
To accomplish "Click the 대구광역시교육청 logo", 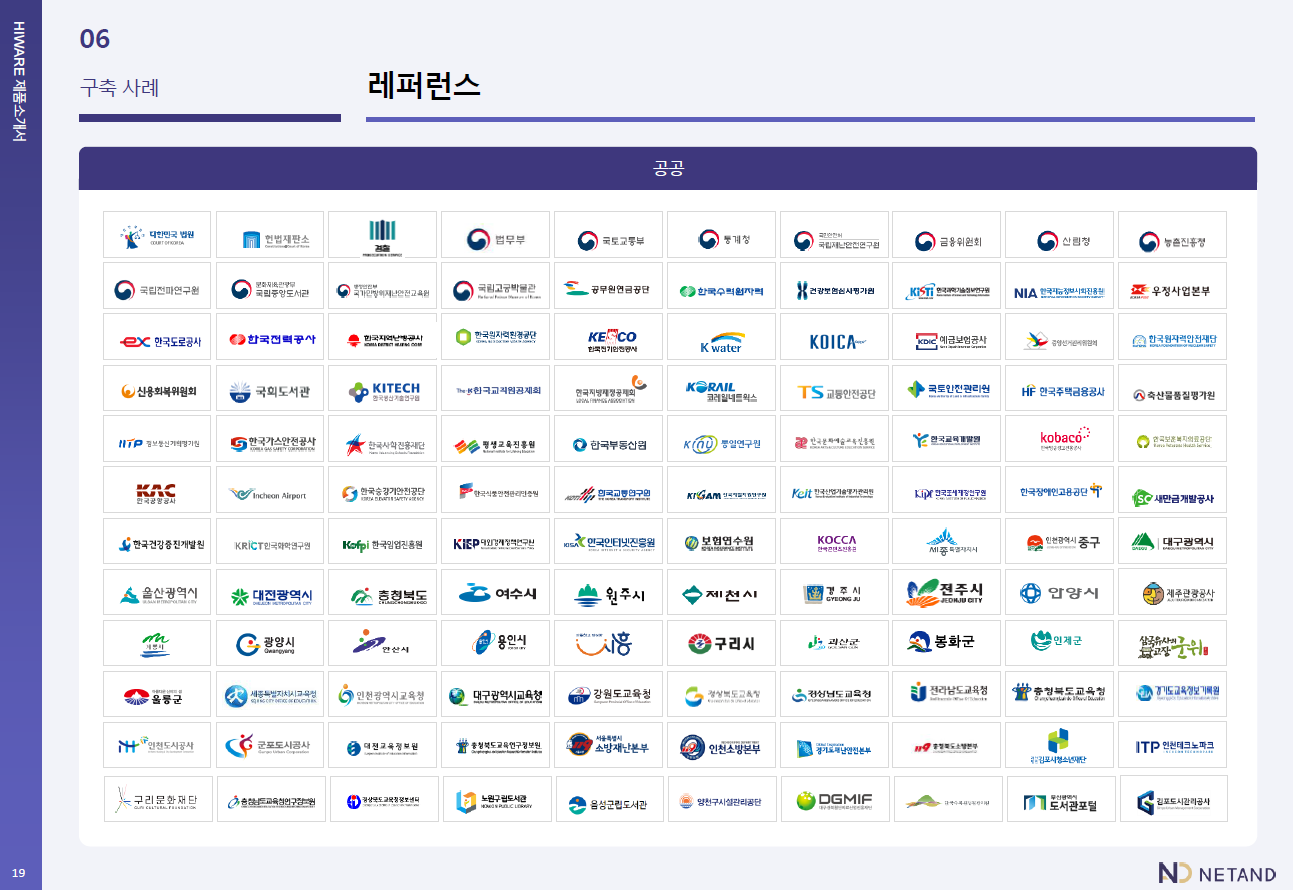I will (495, 695).
